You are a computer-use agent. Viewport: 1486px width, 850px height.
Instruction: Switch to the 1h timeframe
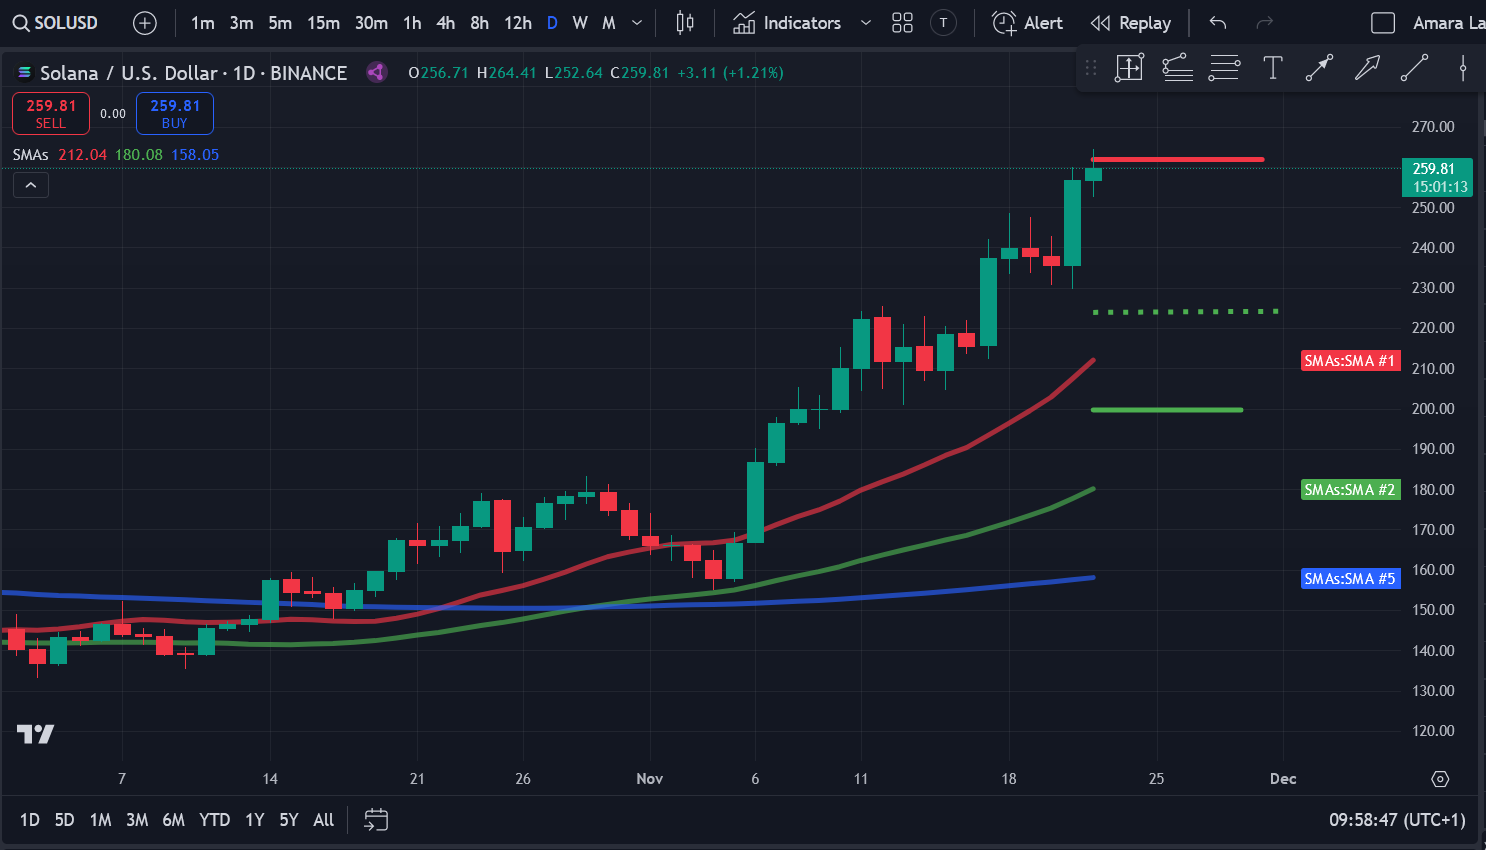tap(412, 23)
